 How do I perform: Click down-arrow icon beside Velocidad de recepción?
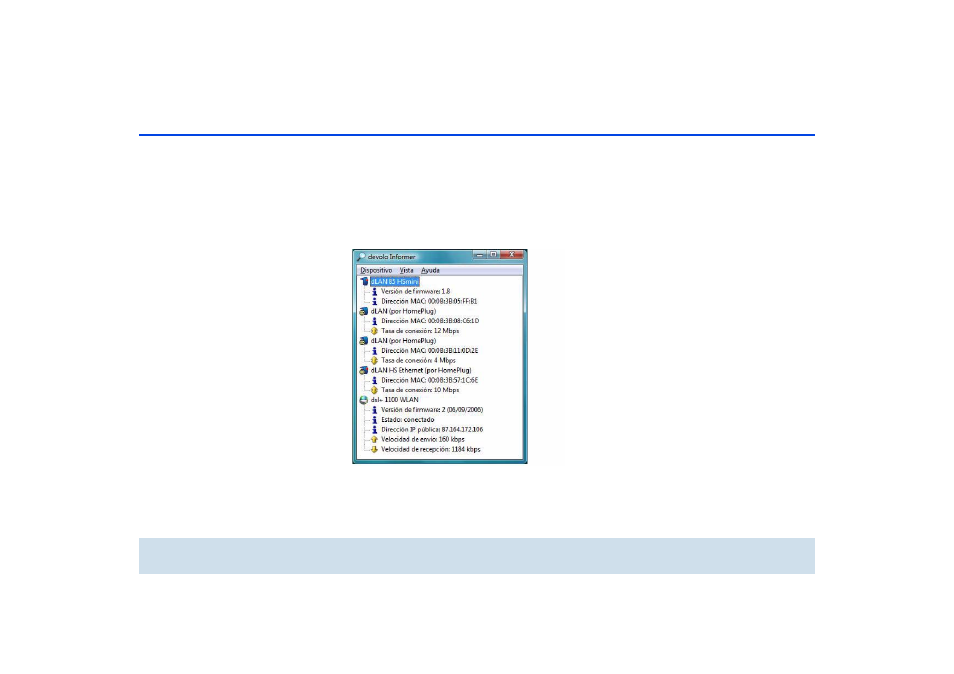tap(374, 450)
